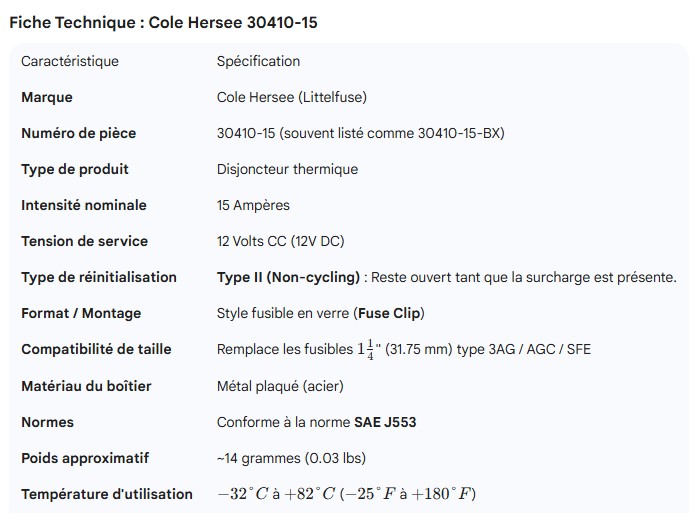Viewport: 698px width, 514px height.
Task: Select the Compatibilité de taille label
Action: (96, 350)
